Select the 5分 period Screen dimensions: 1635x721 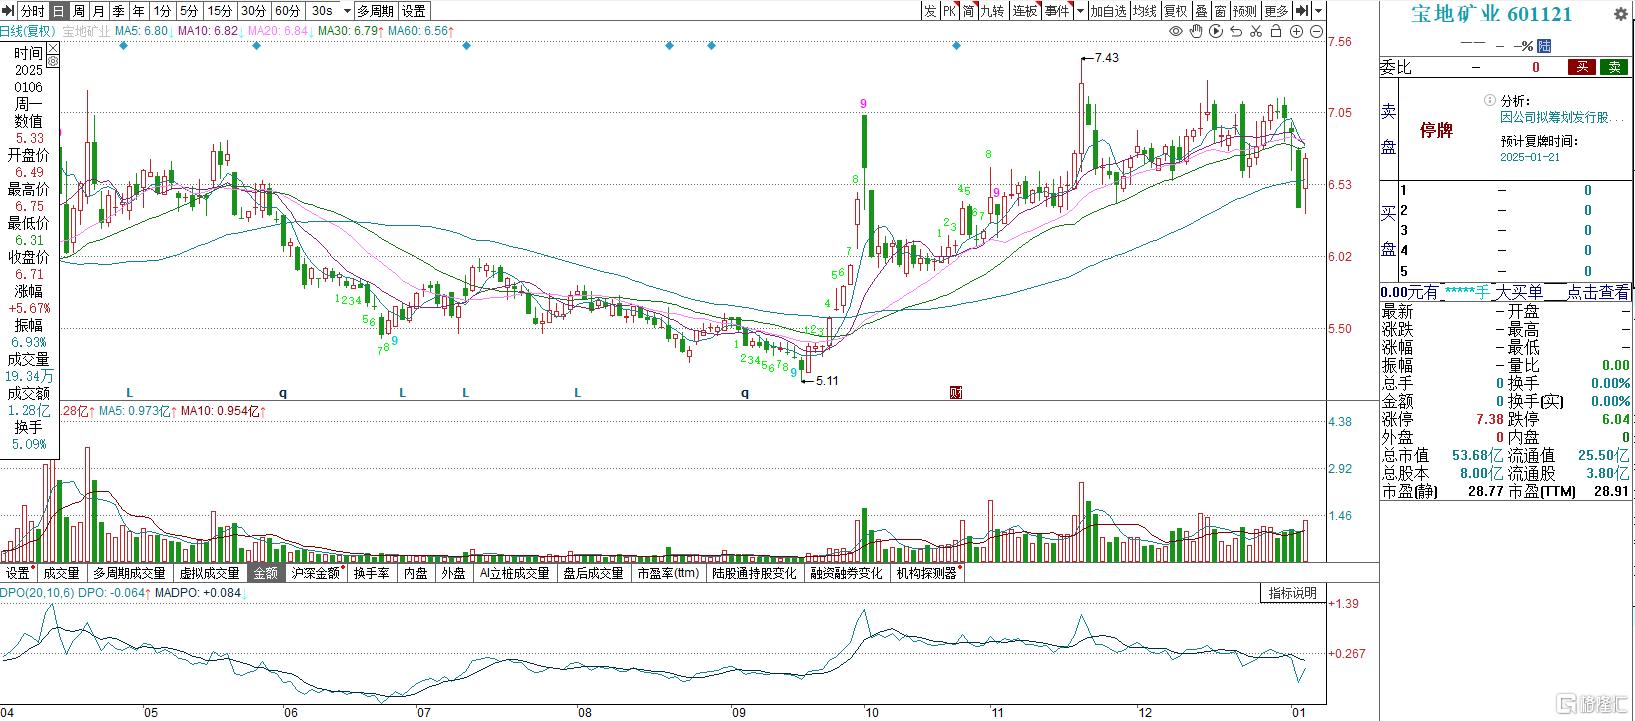[189, 11]
